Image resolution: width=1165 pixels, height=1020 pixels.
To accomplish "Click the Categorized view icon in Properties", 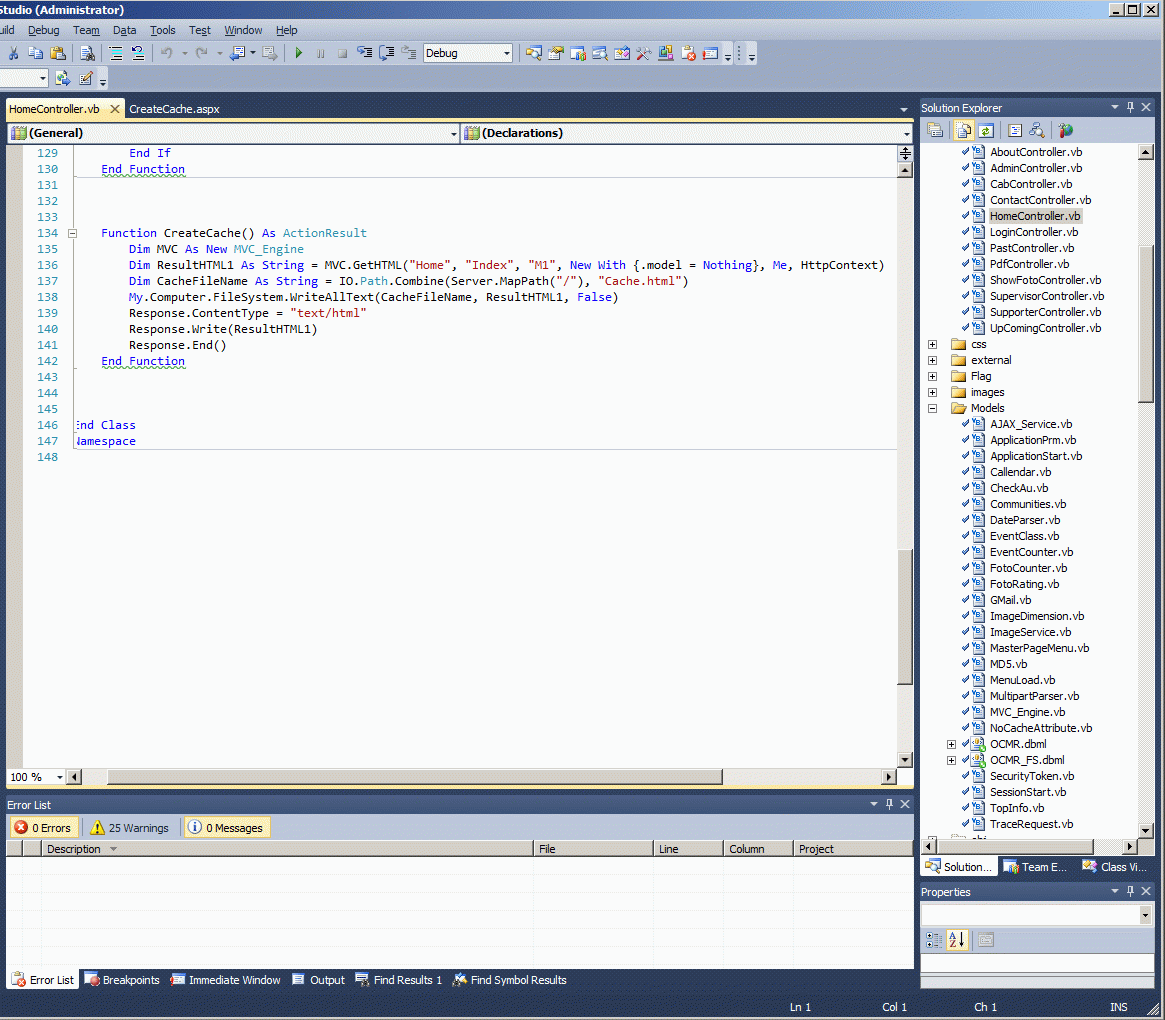I will click(x=934, y=940).
